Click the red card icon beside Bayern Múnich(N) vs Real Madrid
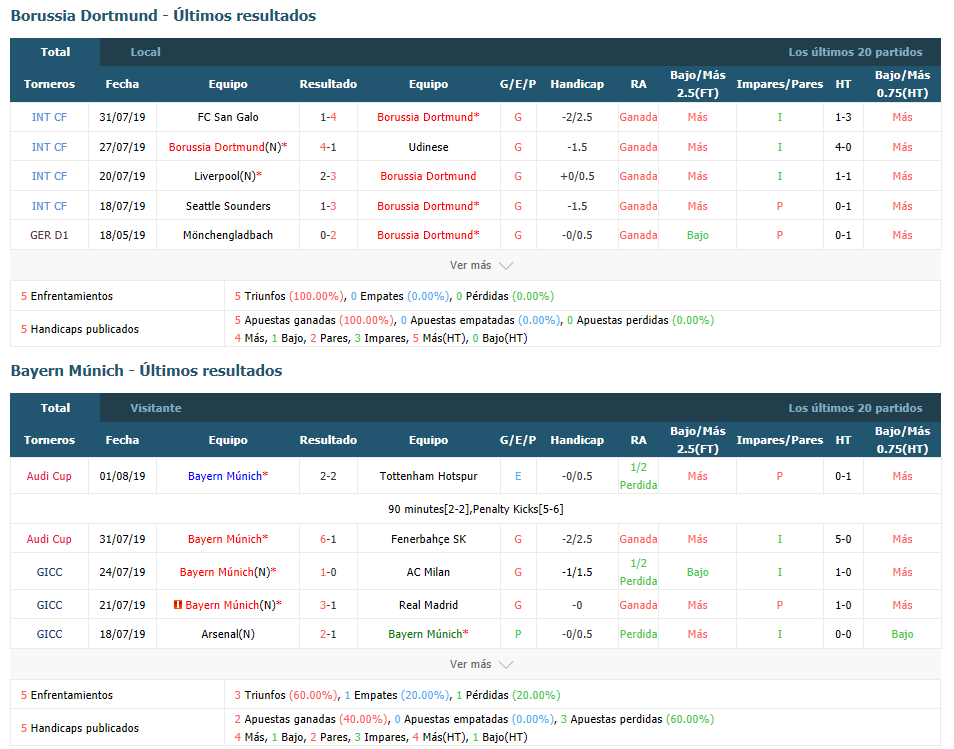Screen dimensions: 954x749 pos(178,605)
